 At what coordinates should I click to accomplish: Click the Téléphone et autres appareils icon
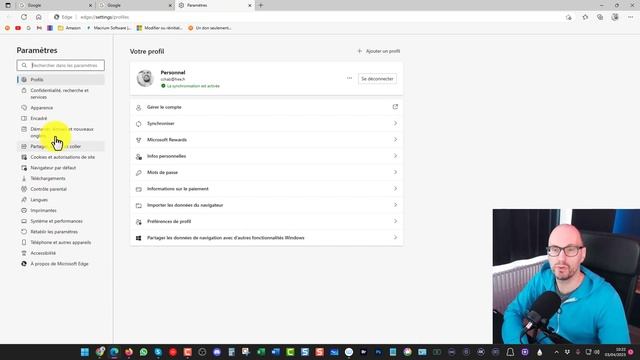point(24,242)
